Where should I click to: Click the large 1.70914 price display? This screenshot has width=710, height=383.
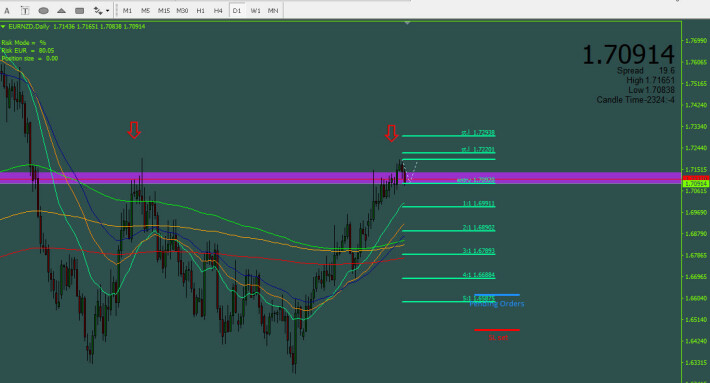[x=628, y=54]
